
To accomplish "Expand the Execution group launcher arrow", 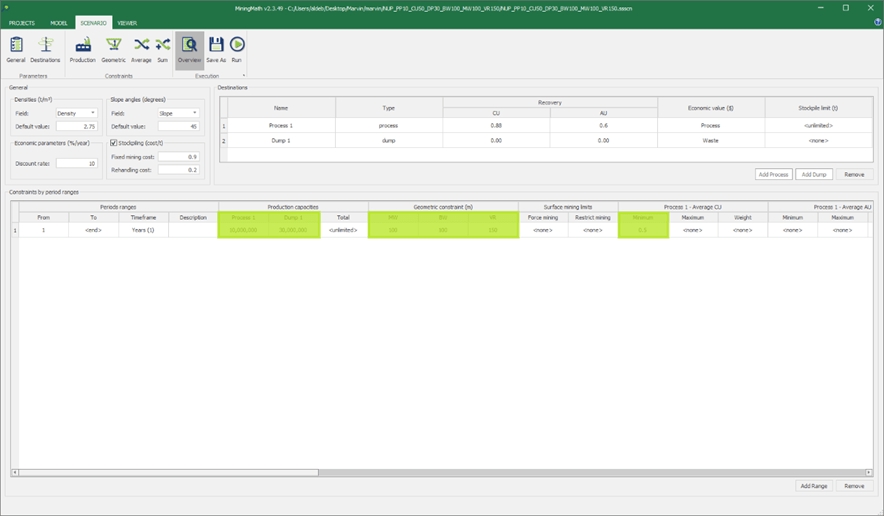I will [x=243, y=75].
